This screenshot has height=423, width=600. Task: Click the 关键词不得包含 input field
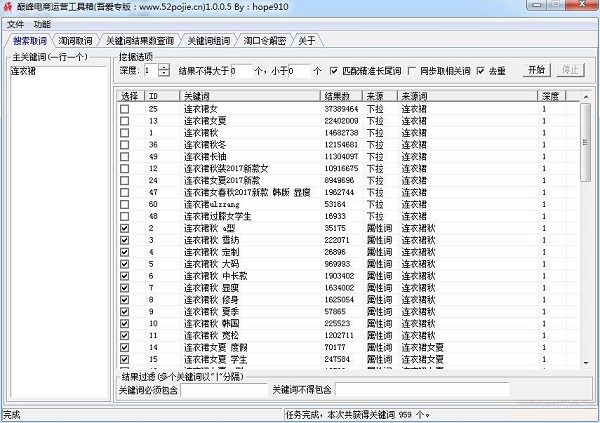[422, 390]
